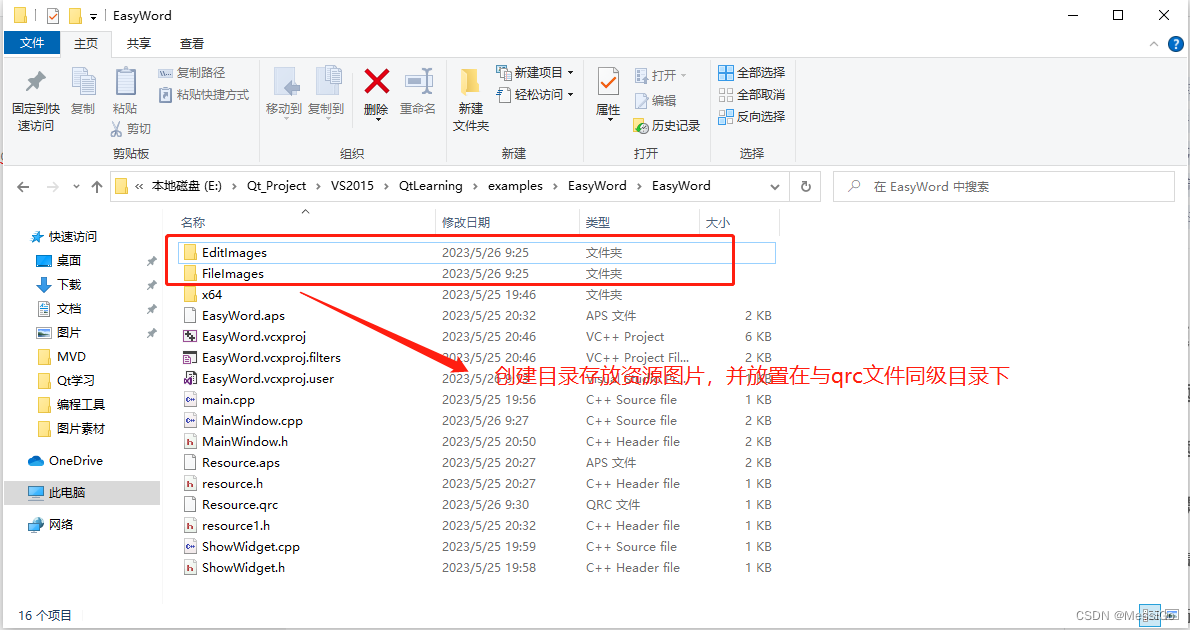
Task: Open Downloads (下载) in sidebar
Action: point(59,285)
